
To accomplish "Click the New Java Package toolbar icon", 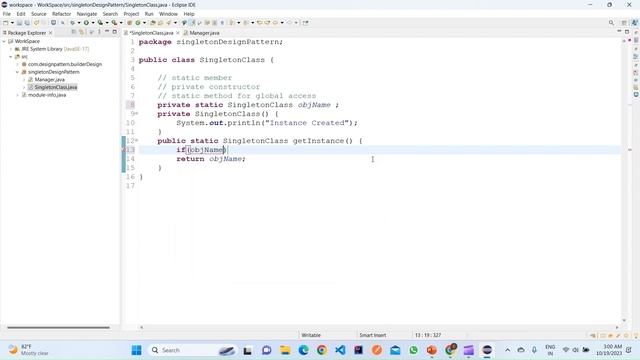I will click(x=129, y=23).
